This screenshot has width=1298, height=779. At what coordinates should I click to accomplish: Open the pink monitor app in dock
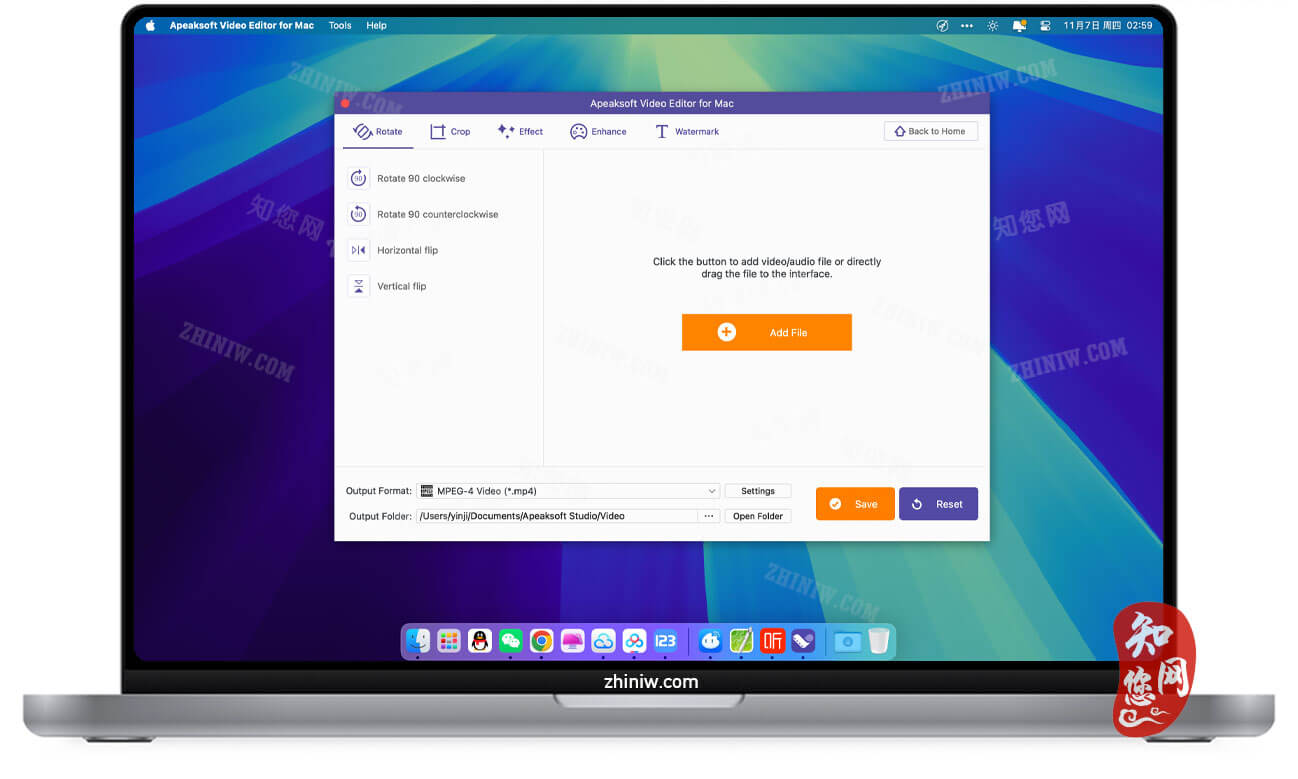[x=572, y=641]
